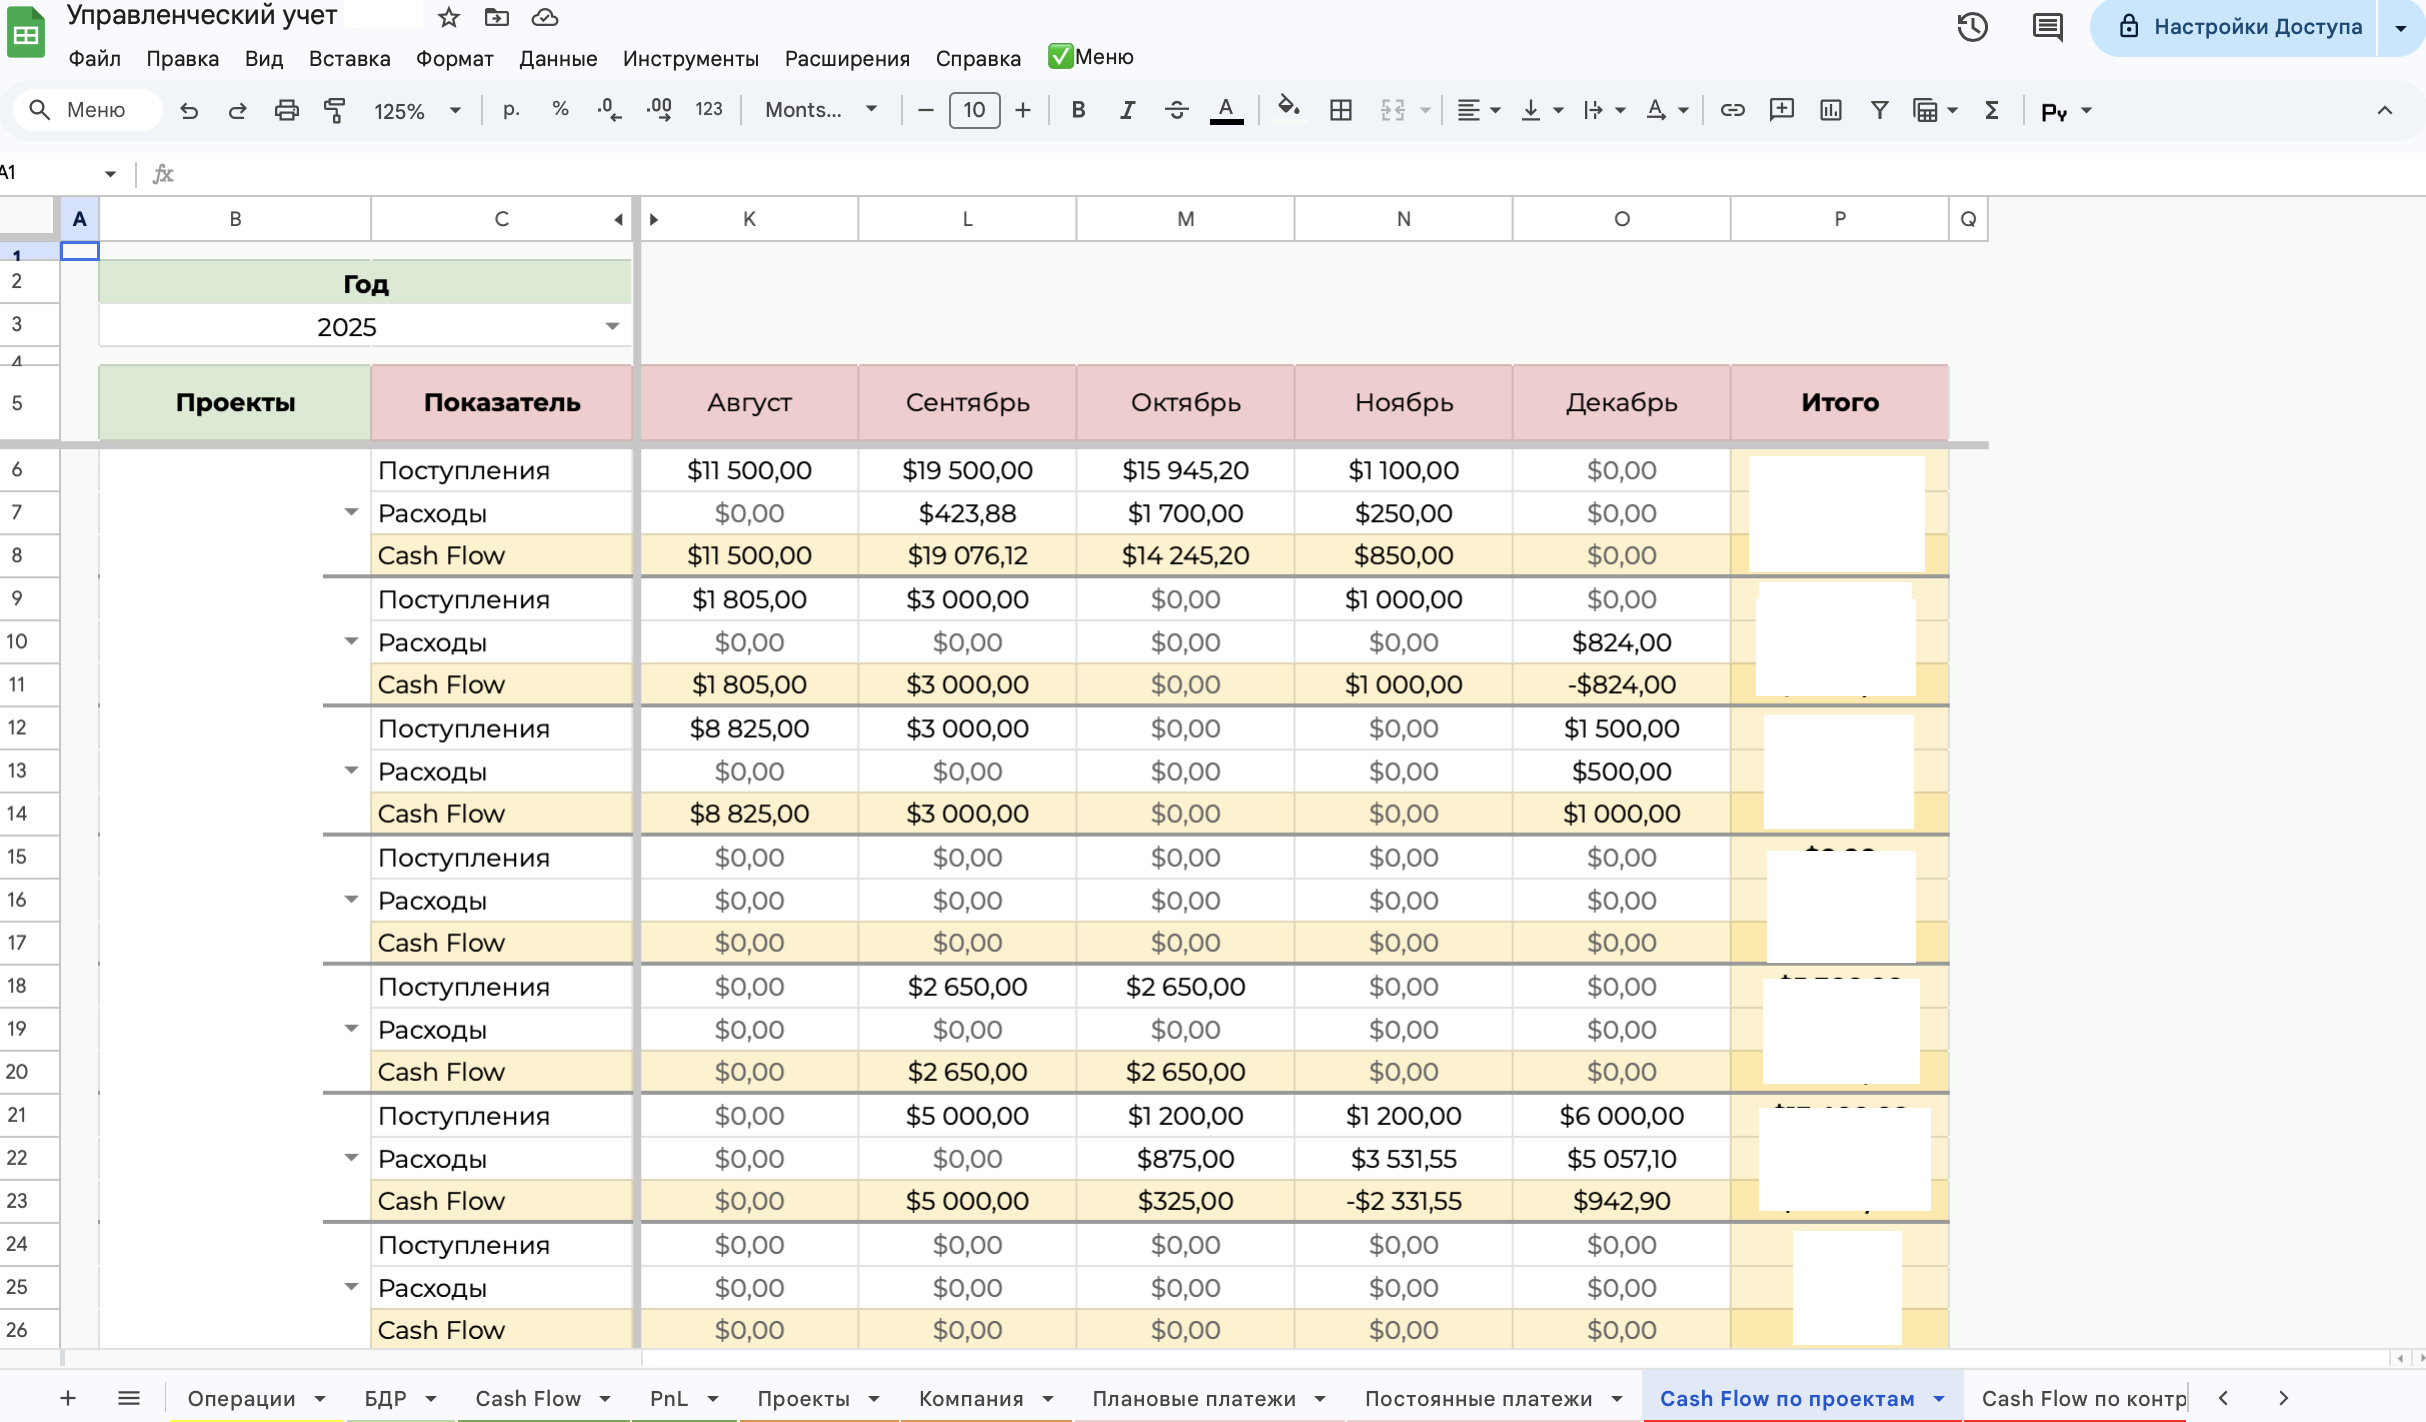The width and height of the screenshot is (2426, 1422).
Task: Increase font size with plus
Action: 1022,110
